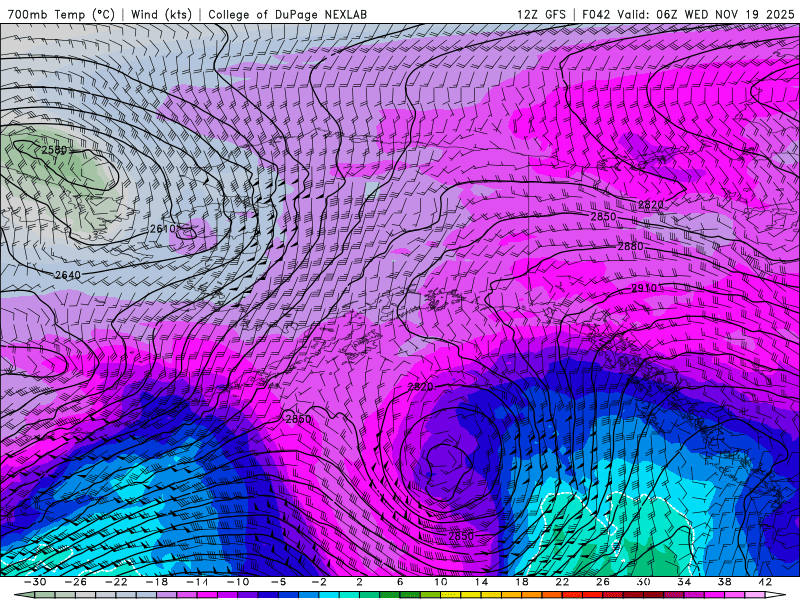Click the -18 value on the temperature scale
This screenshot has height=600, width=800.
pyautogui.click(x=157, y=582)
